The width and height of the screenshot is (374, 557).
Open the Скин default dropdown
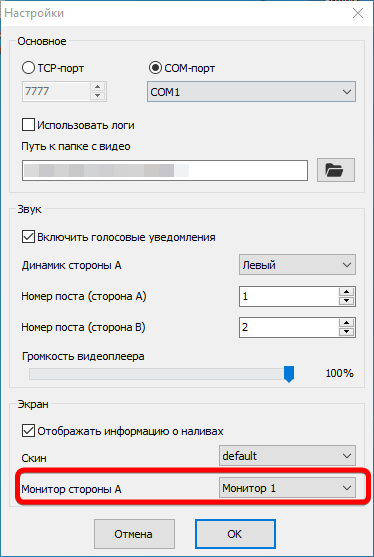click(x=287, y=456)
